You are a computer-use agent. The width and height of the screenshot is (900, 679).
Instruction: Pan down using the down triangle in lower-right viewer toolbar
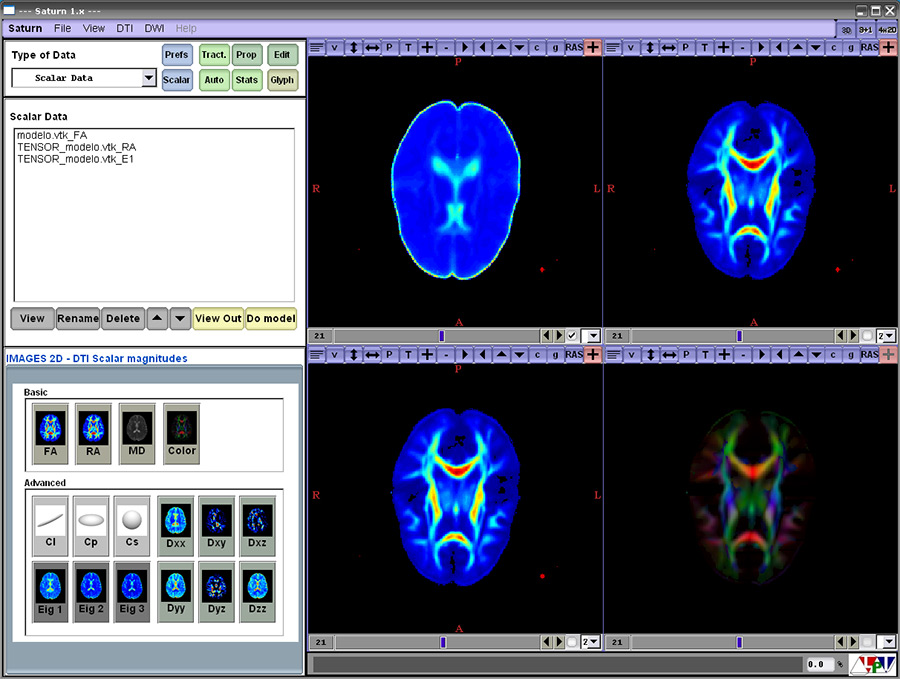pos(816,355)
